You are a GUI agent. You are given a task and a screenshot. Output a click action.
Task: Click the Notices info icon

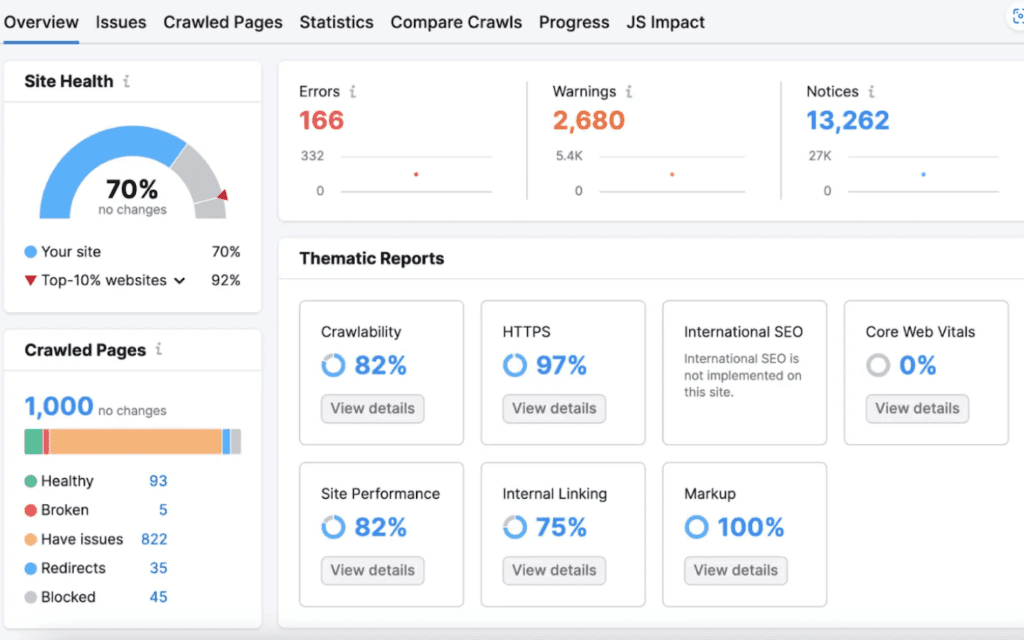tap(871, 91)
